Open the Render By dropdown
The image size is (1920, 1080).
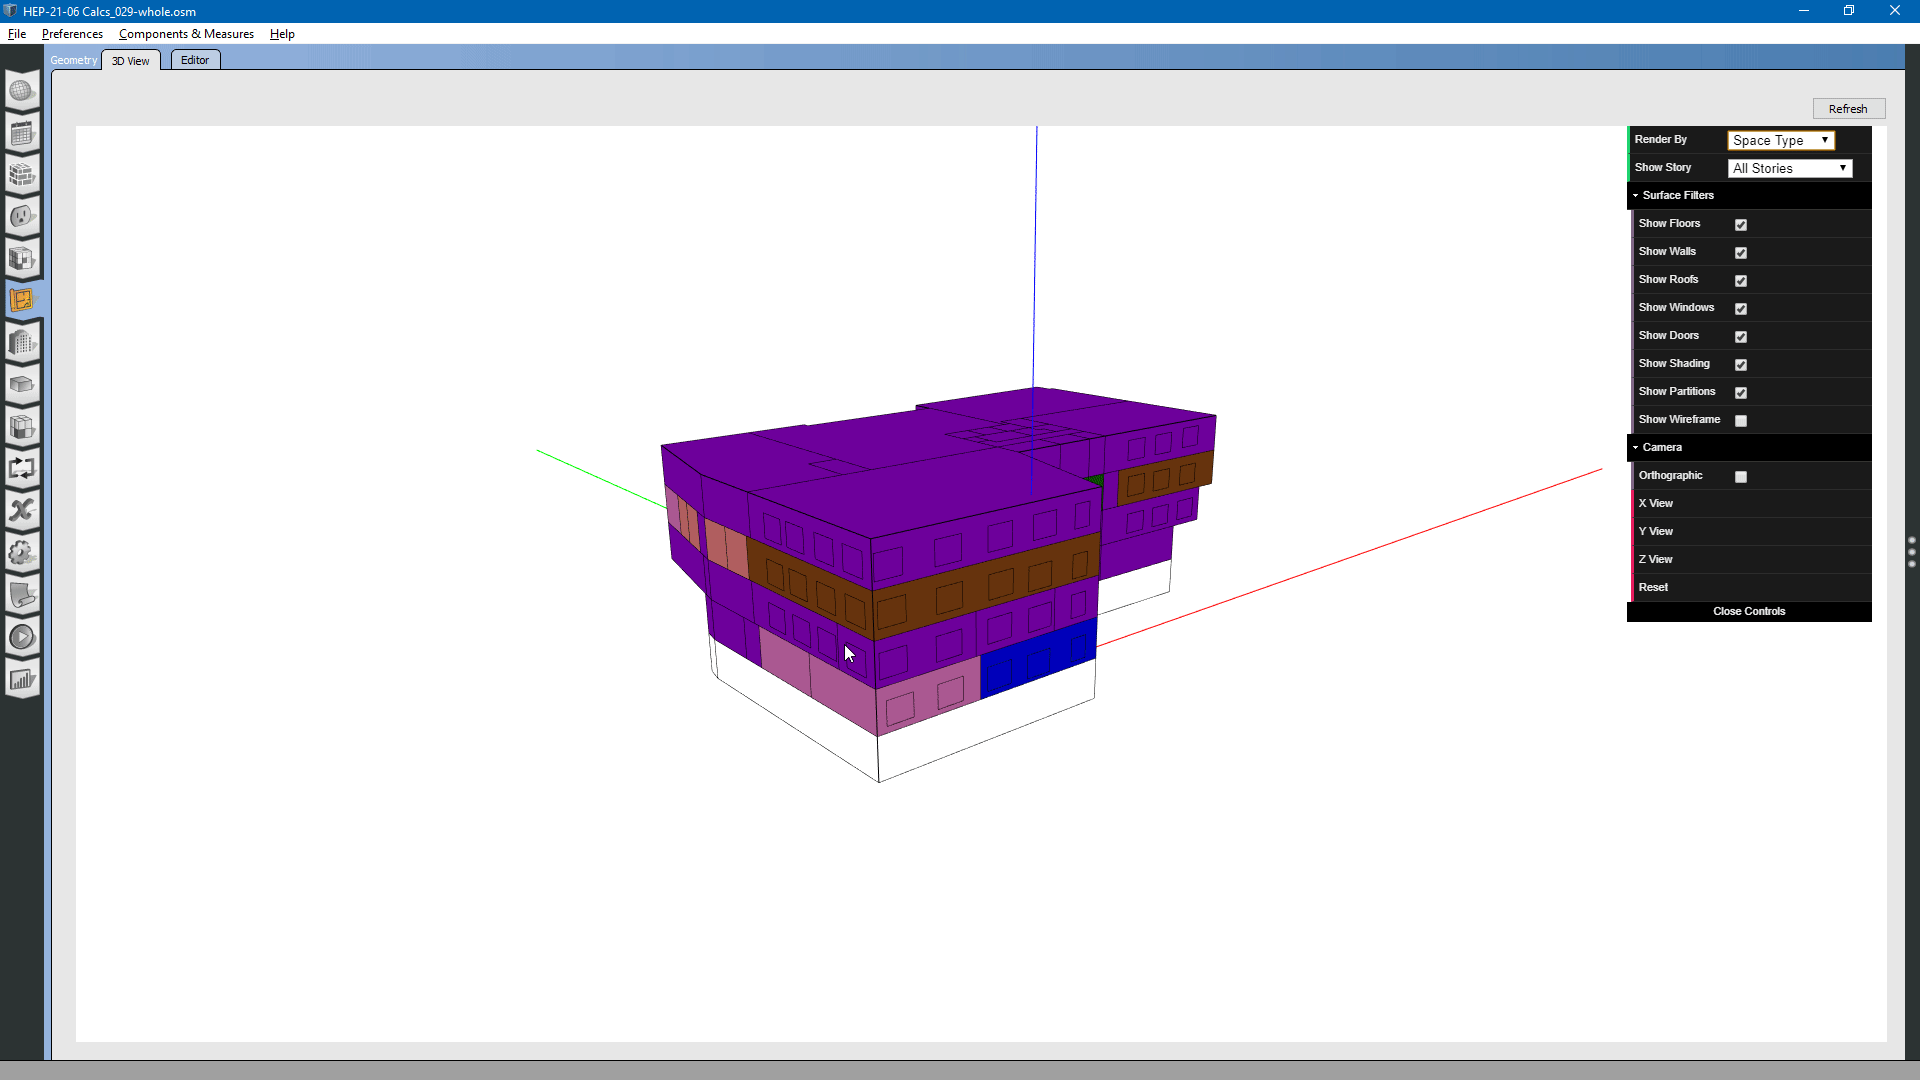(x=1781, y=140)
